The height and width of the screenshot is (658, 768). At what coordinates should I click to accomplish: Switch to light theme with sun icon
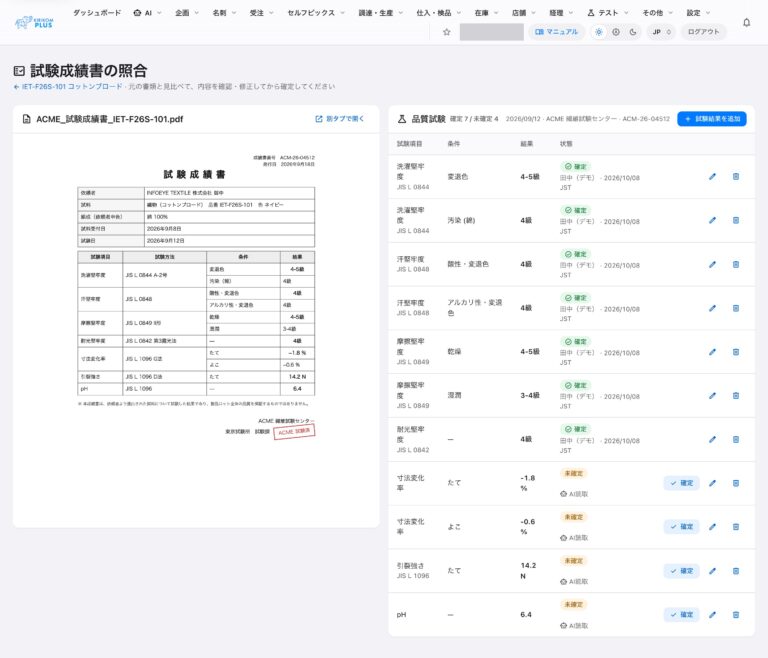click(599, 32)
